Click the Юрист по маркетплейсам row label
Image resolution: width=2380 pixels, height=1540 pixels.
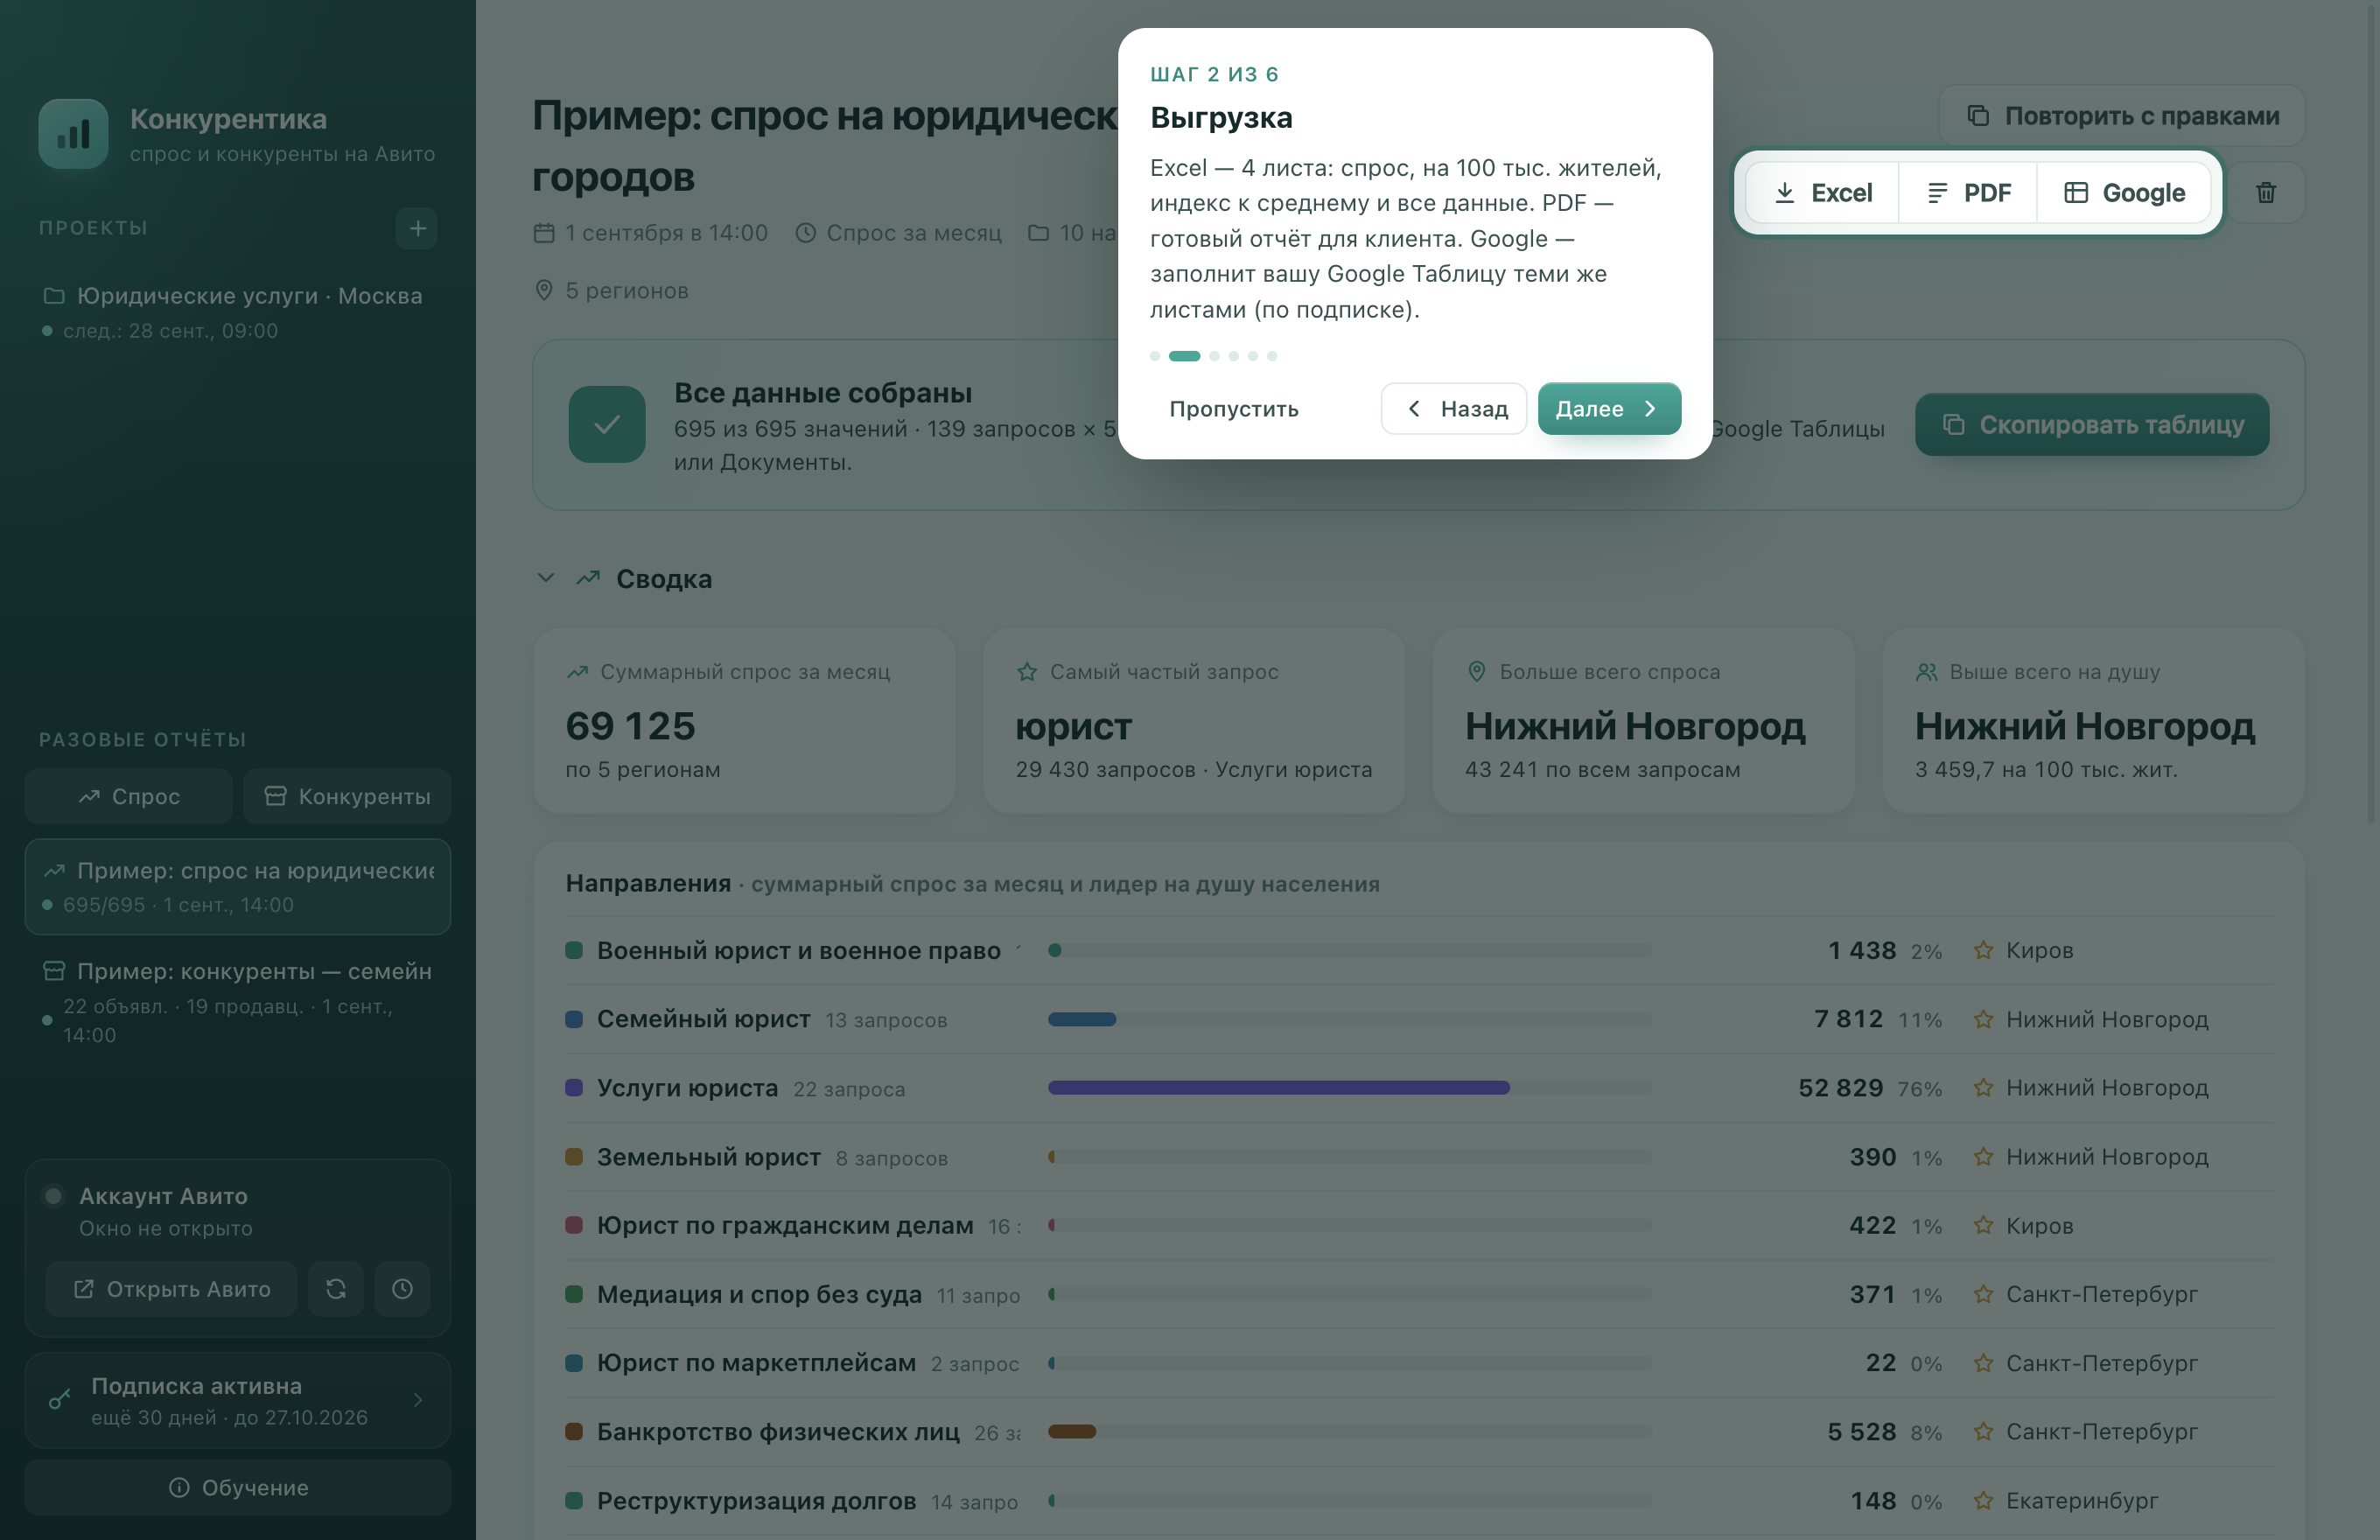coord(756,1363)
